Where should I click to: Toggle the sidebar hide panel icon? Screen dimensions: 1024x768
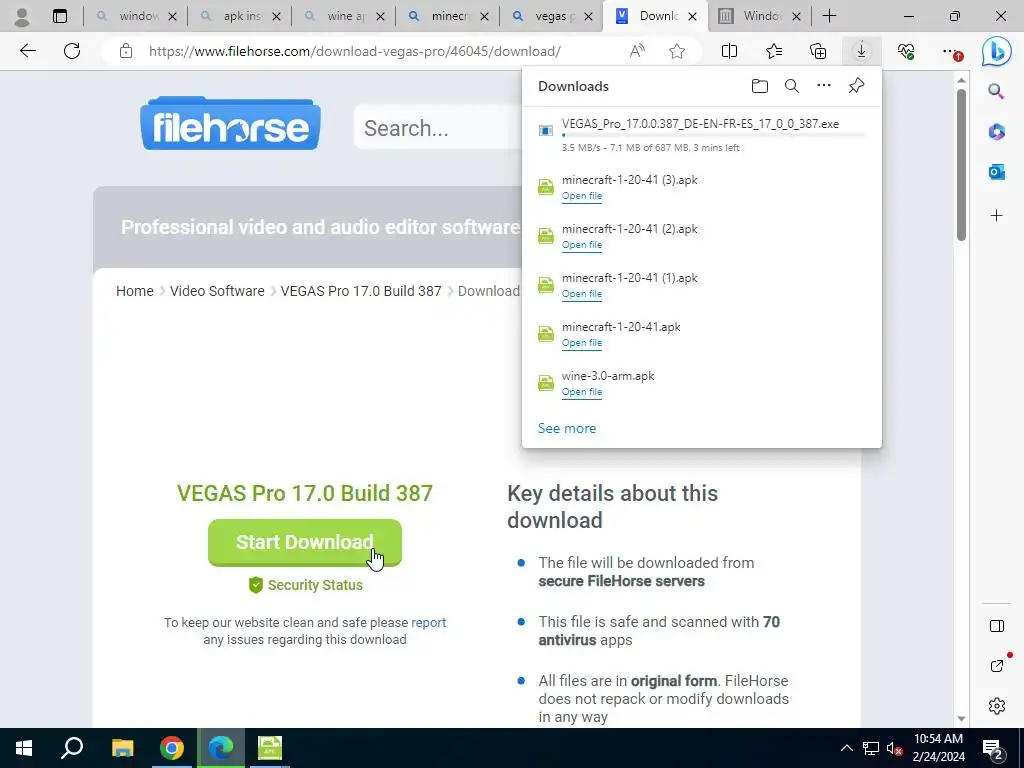pos(997,626)
